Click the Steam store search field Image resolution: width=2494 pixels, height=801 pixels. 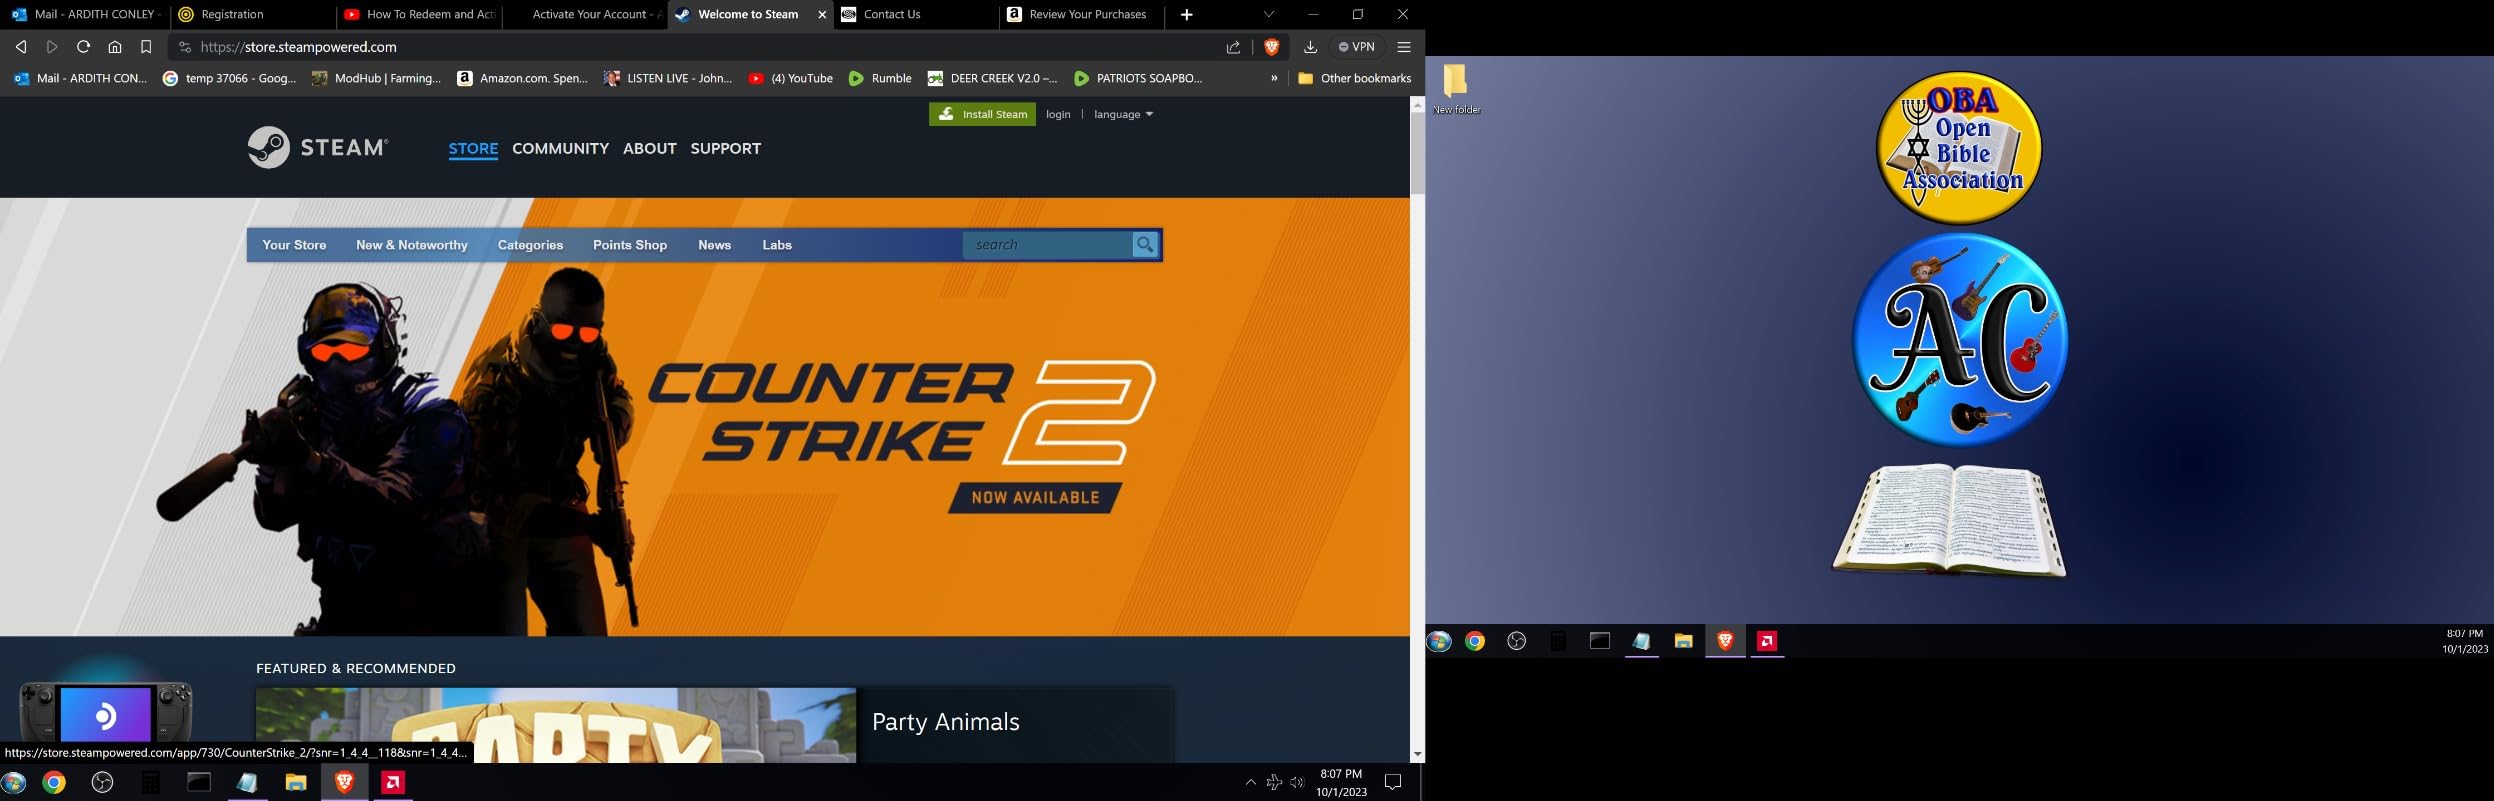click(1048, 245)
